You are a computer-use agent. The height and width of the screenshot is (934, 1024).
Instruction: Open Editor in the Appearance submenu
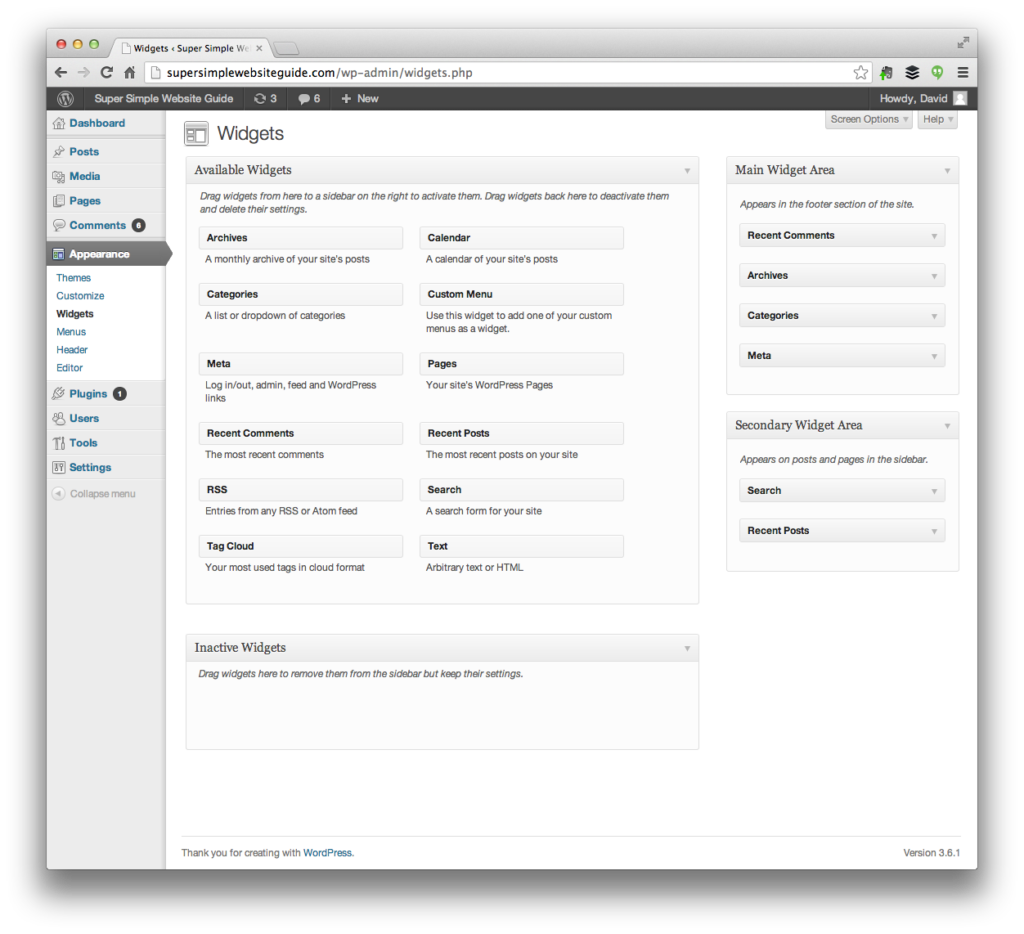(x=69, y=368)
